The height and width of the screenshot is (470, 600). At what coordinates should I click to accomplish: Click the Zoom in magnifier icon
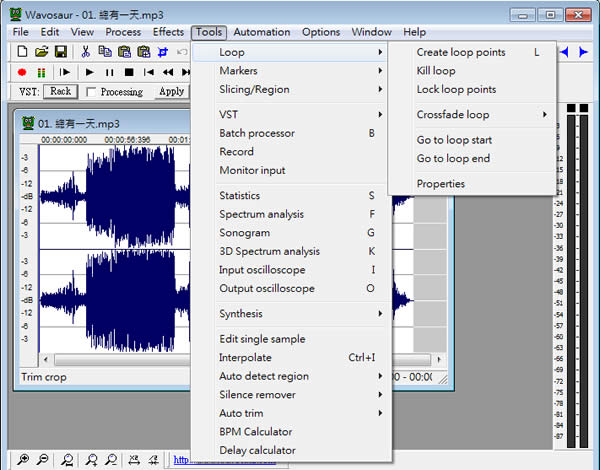click(23, 459)
